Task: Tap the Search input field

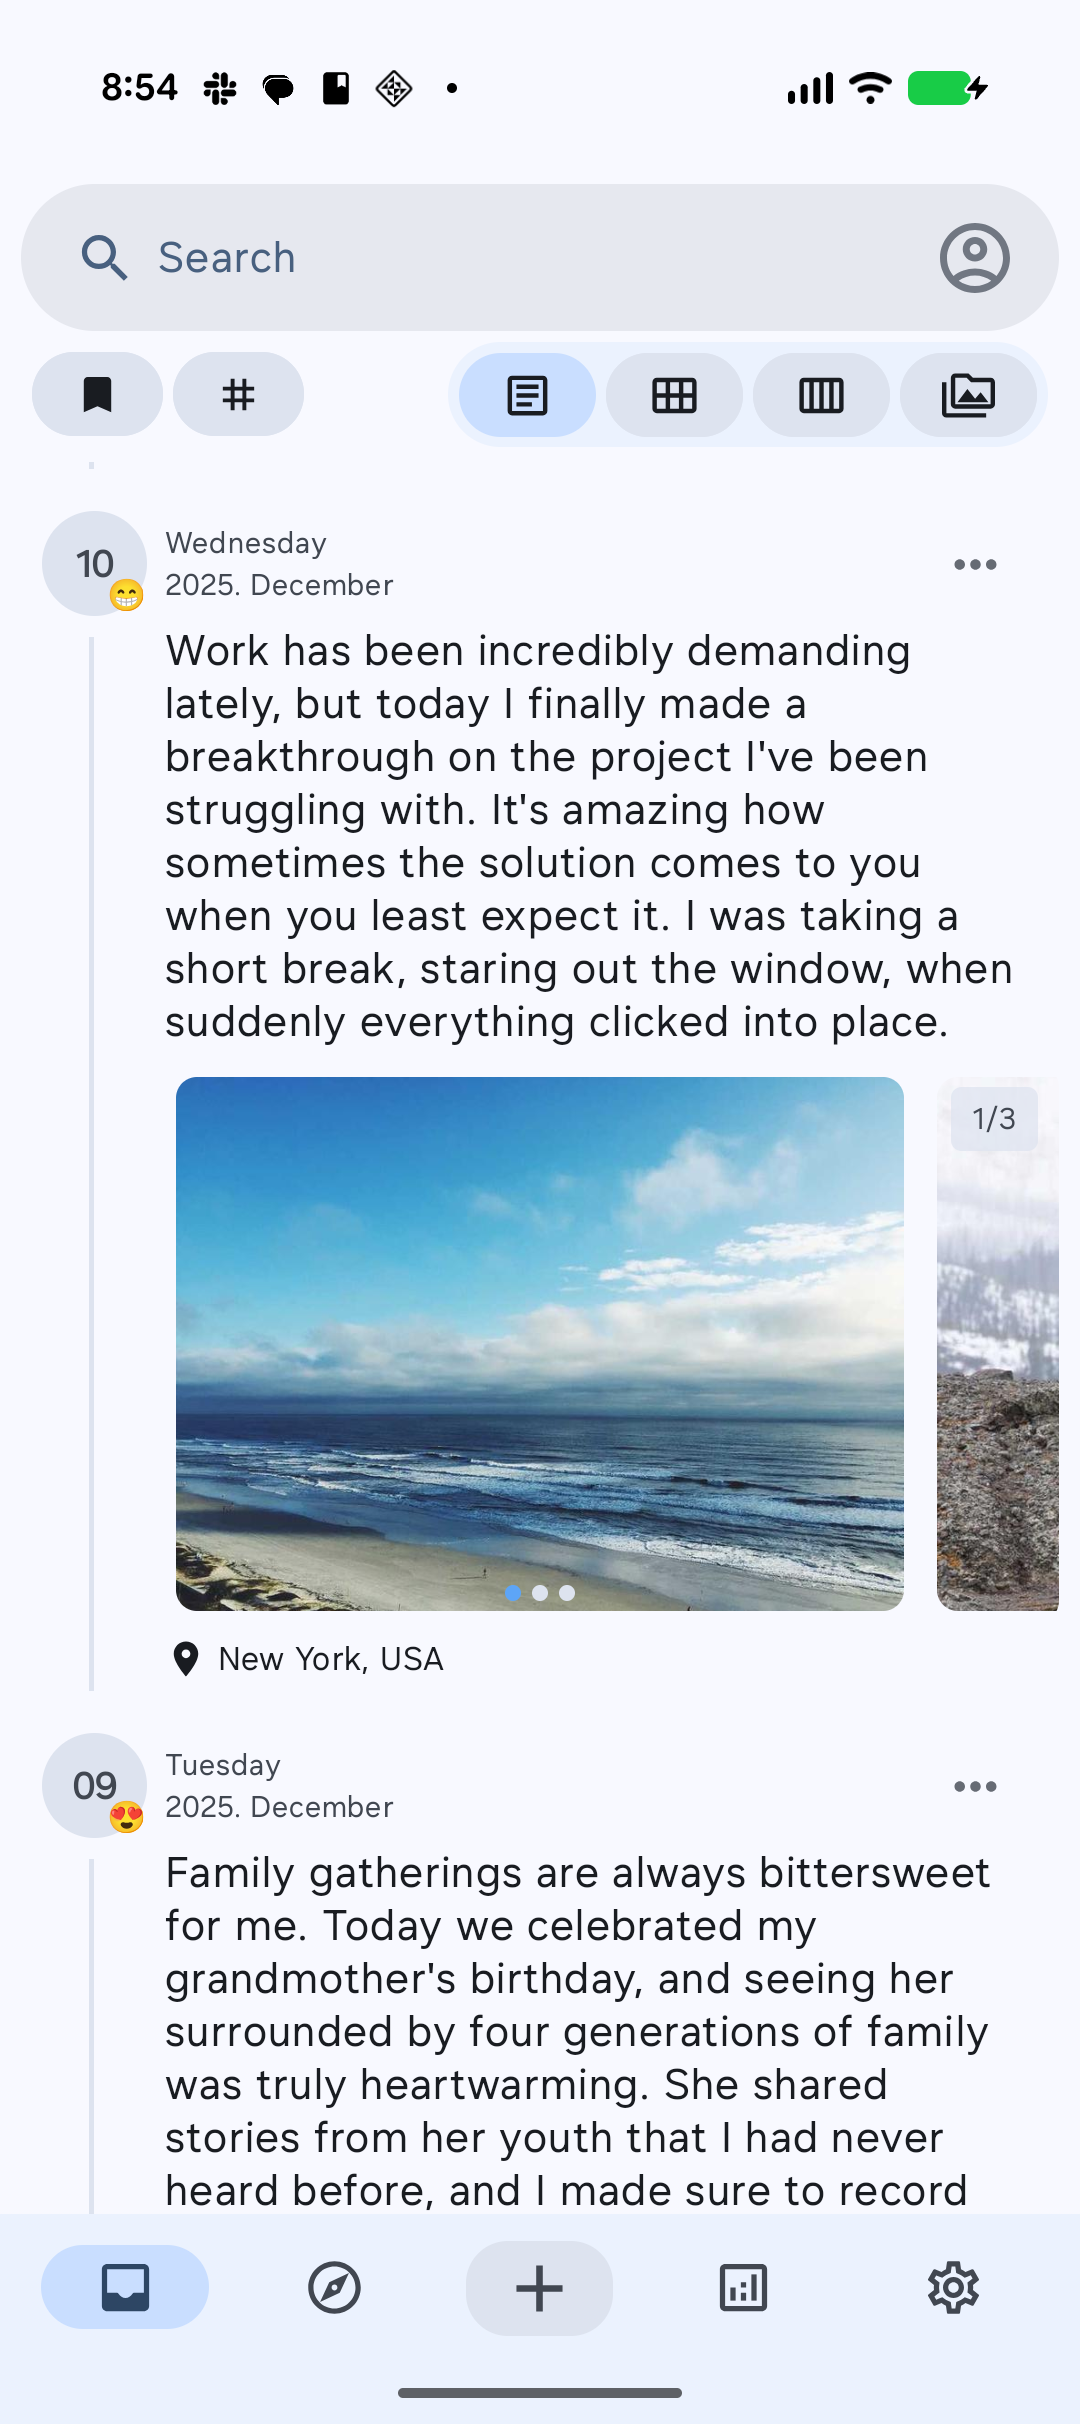Action: pyautogui.click(x=400, y=257)
